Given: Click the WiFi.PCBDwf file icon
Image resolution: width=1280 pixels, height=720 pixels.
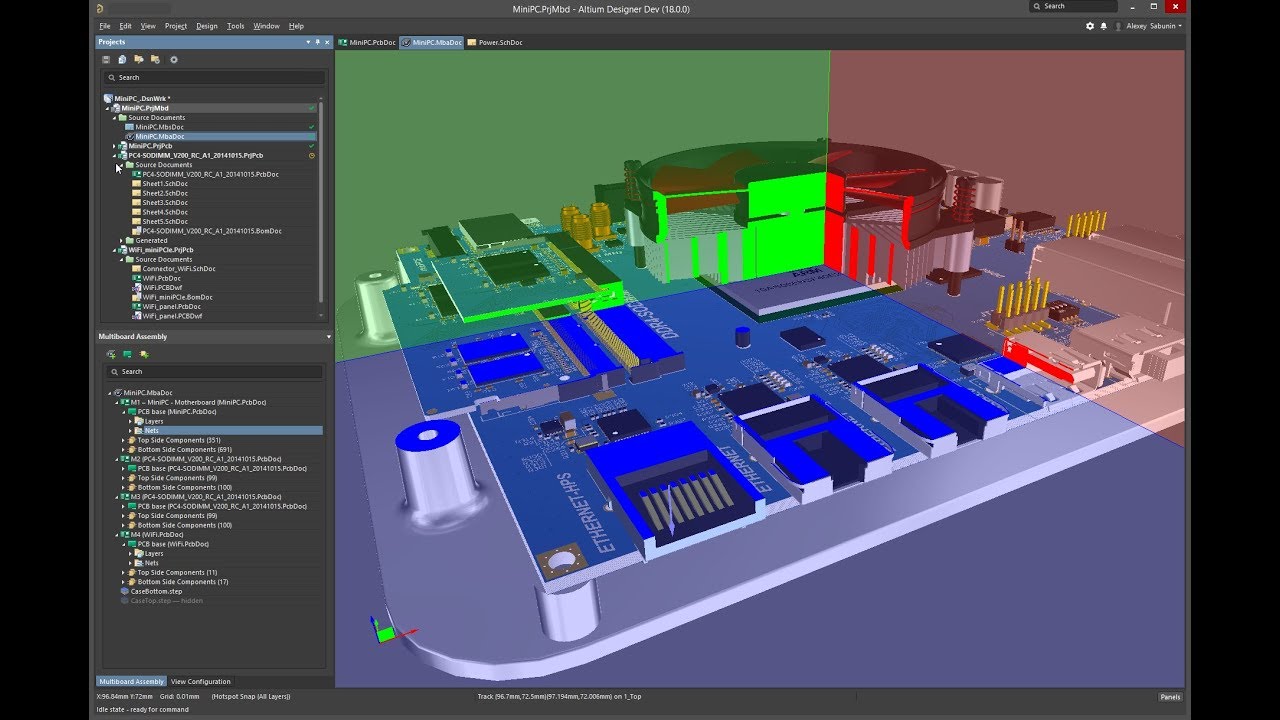Looking at the screenshot, I should pyautogui.click(x=136, y=287).
